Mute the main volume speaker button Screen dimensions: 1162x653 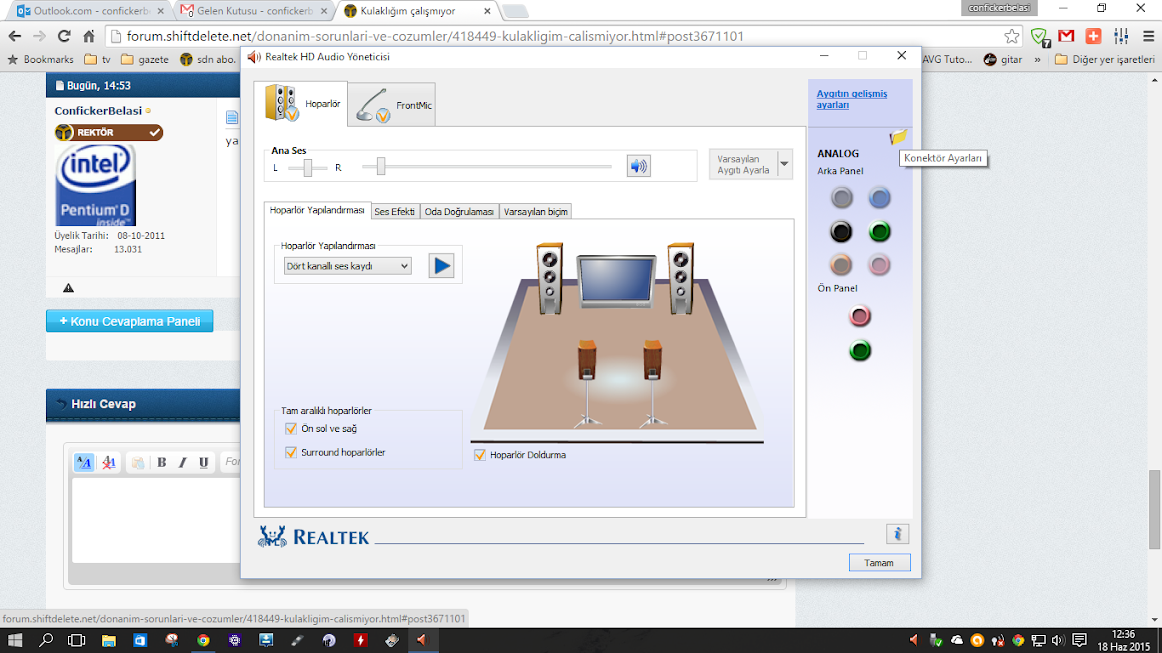(x=638, y=166)
